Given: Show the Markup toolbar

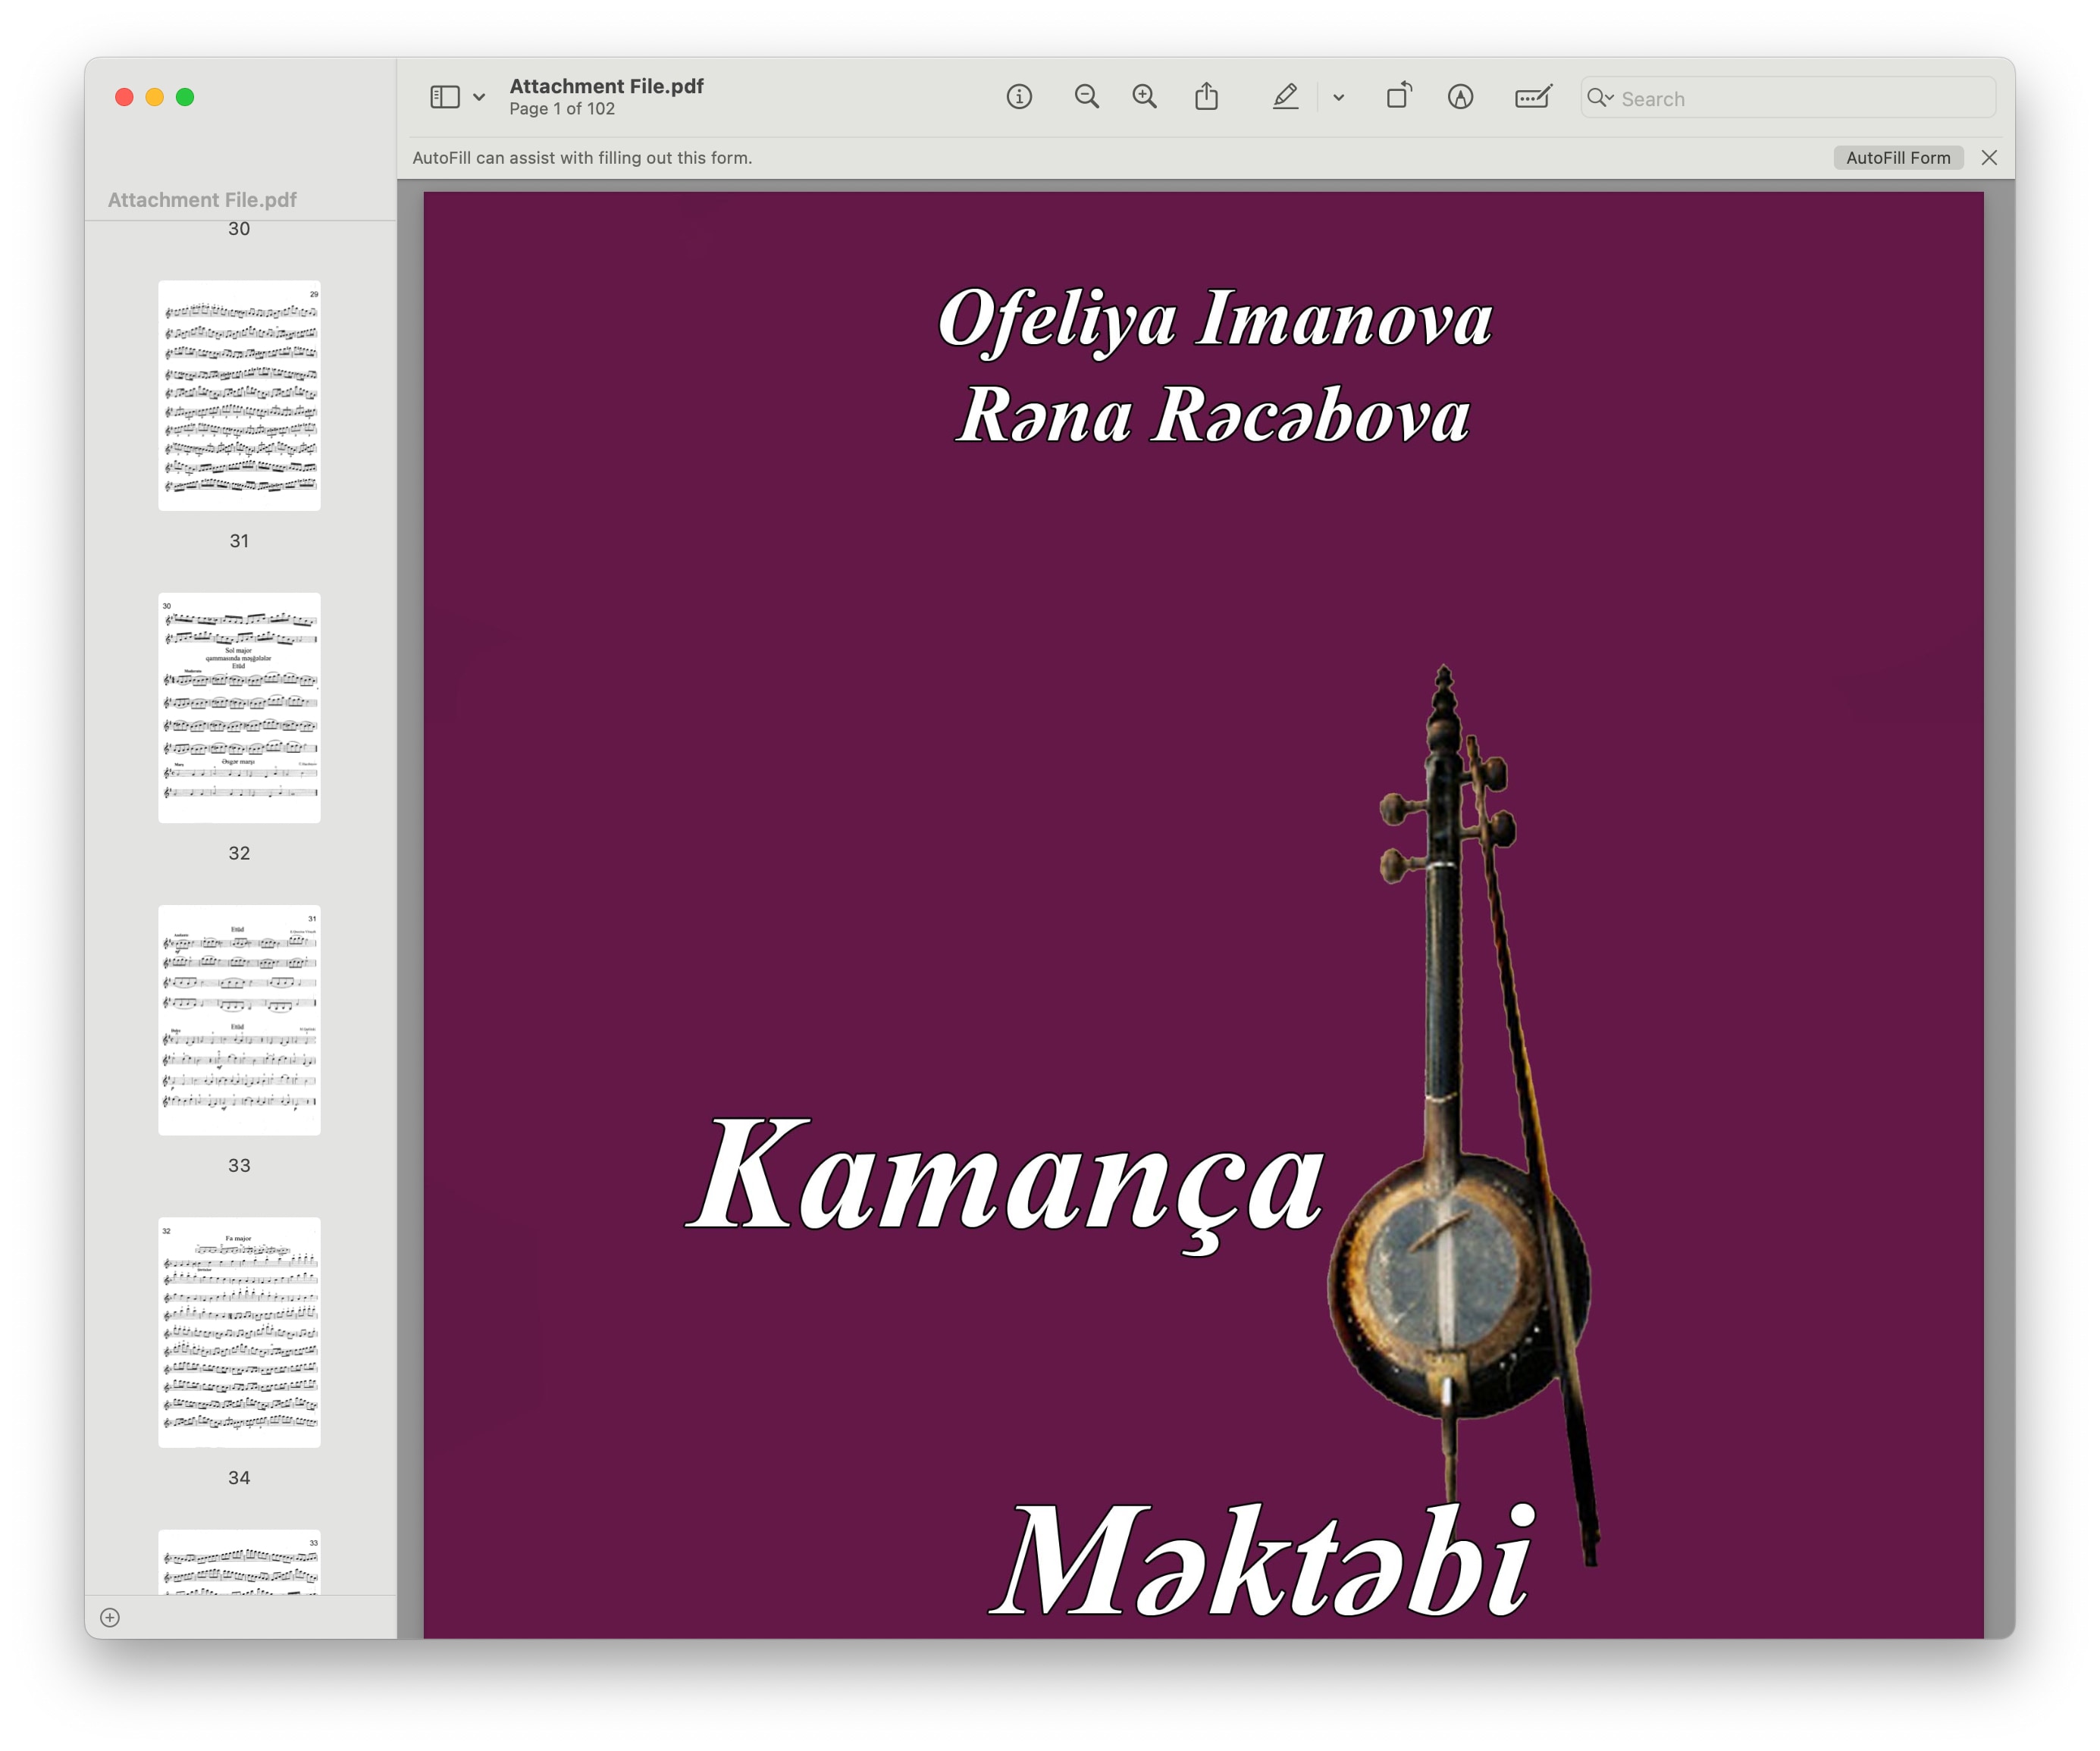Looking at the screenshot, I should tap(1461, 97).
